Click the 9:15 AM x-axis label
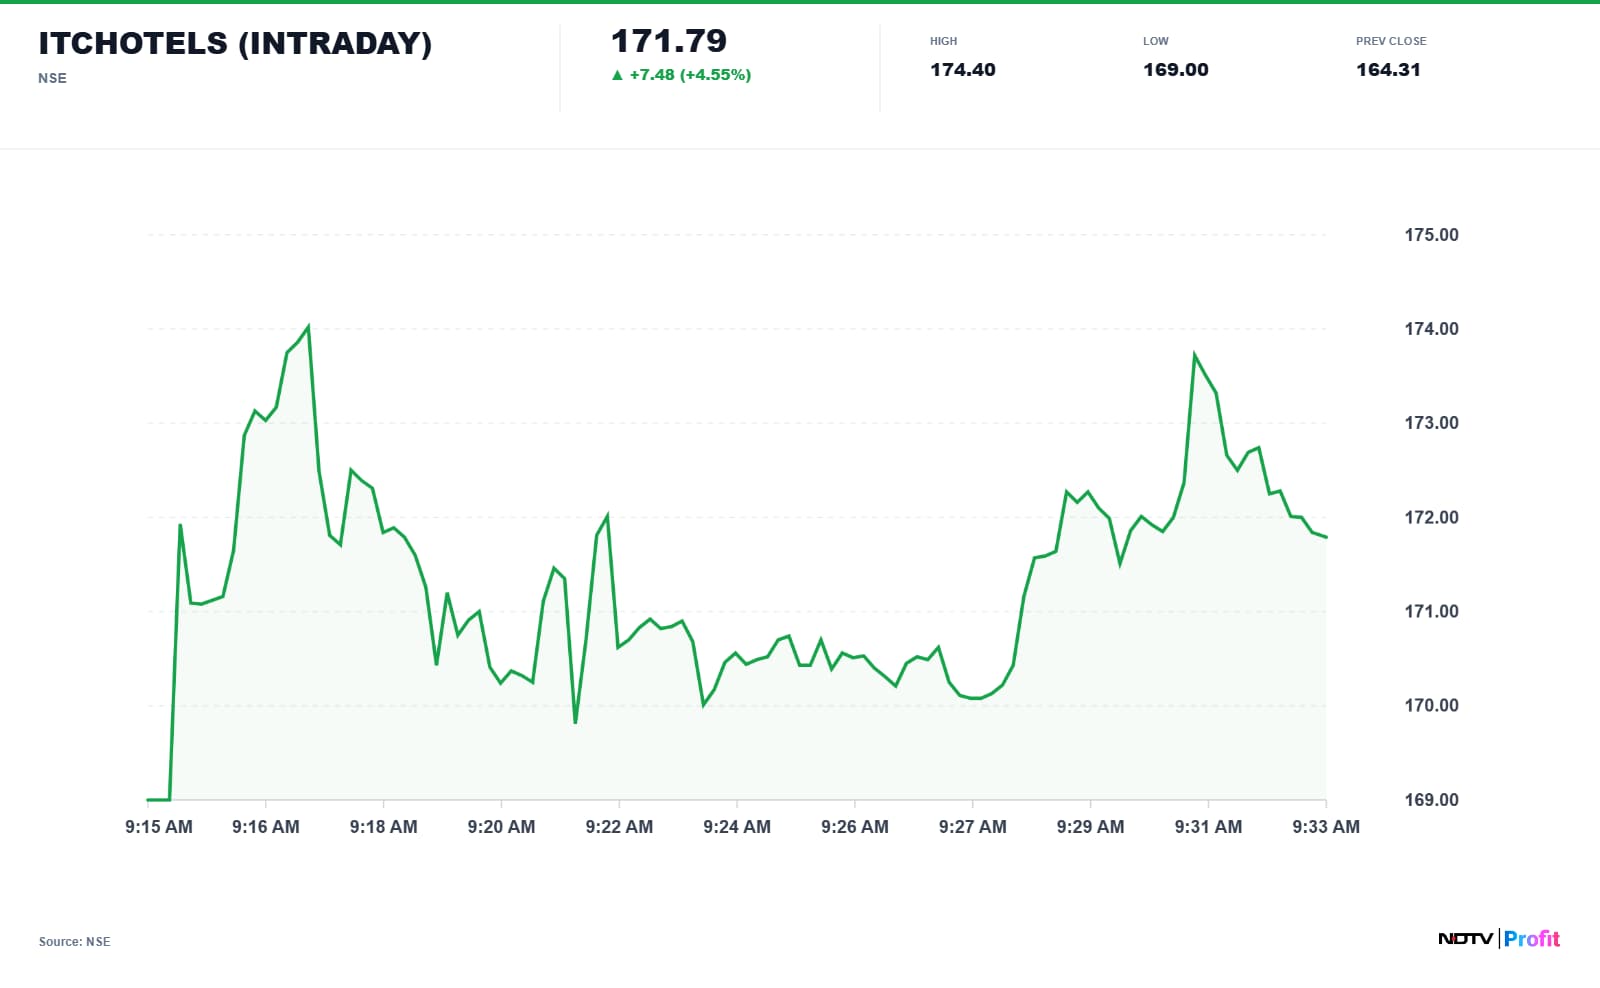This screenshot has height=988, width=1600. (159, 827)
